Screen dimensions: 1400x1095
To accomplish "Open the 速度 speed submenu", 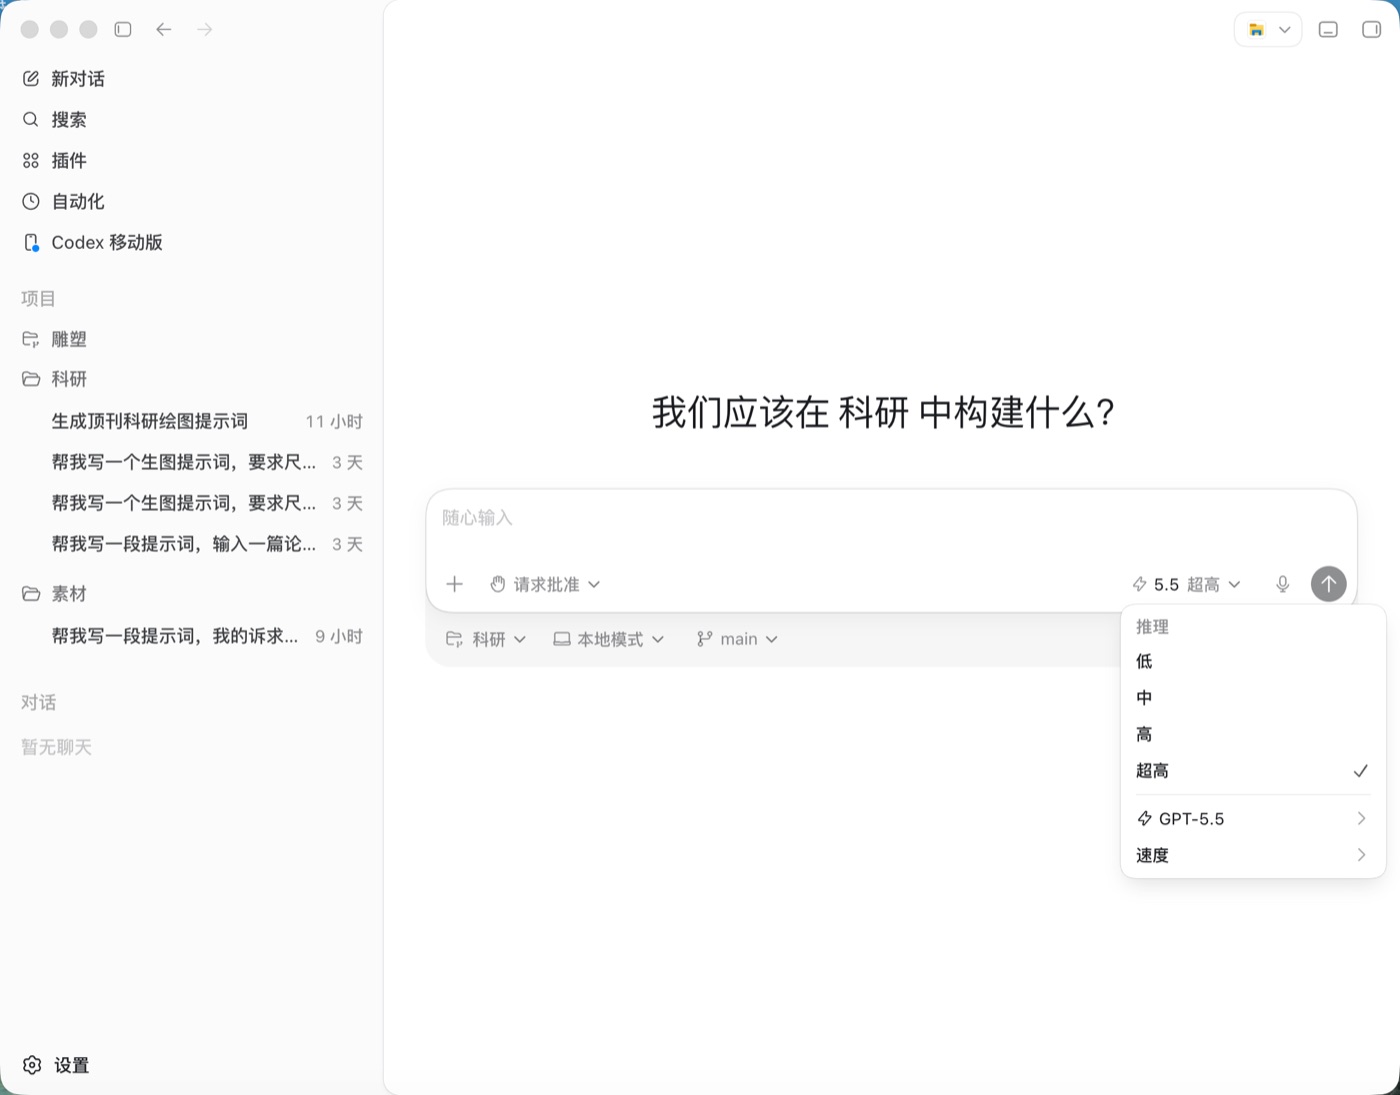I will pyautogui.click(x=1253, y=855).
